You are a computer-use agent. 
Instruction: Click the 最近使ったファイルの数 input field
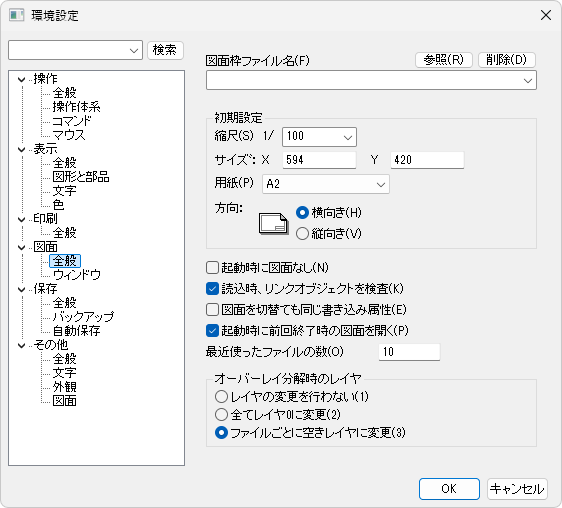tap(409, 352)
